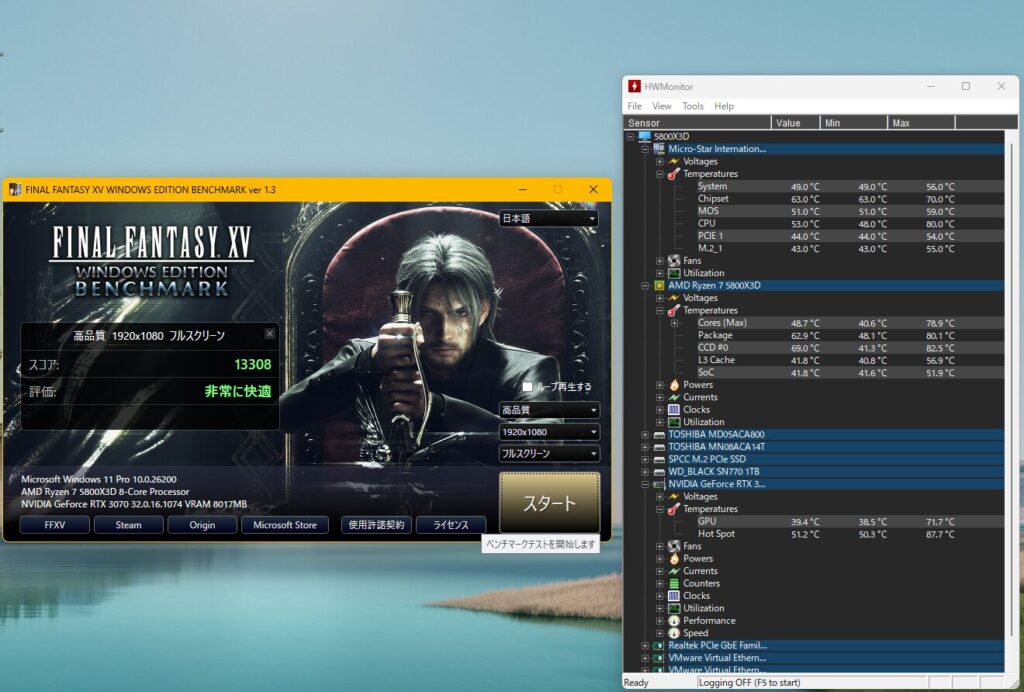This screenshot has width=1024, height=692.
Task: Click the ライセンス license button
Action: (x=451, y=525)
